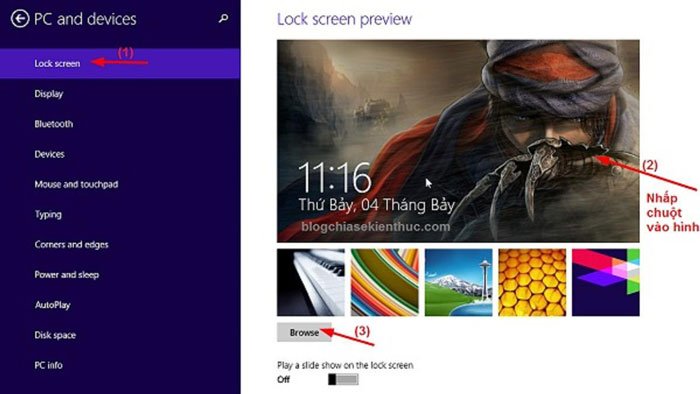Toggle slide show on lock screen
This screenshot has width=700, height=394.
click(343, 379)
